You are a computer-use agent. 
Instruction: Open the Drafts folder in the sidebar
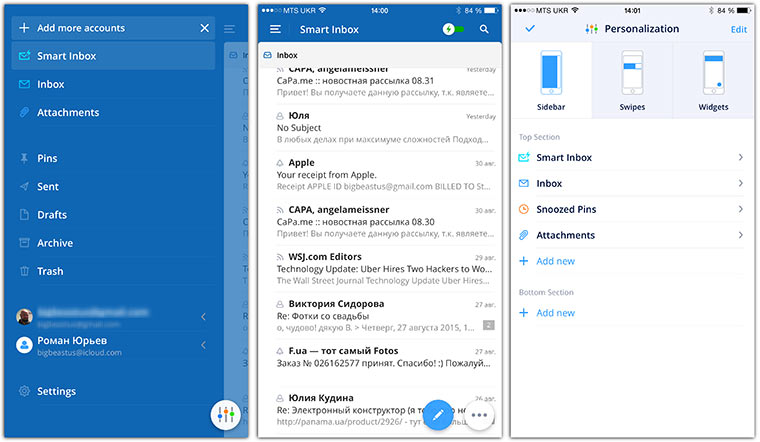click(x=113, y=215)
